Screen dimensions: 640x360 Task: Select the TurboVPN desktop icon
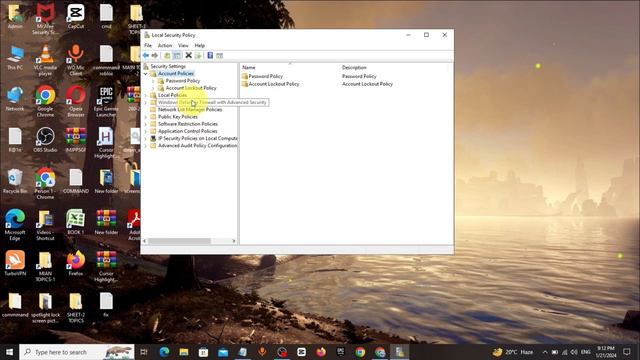(x=15, y=263)
